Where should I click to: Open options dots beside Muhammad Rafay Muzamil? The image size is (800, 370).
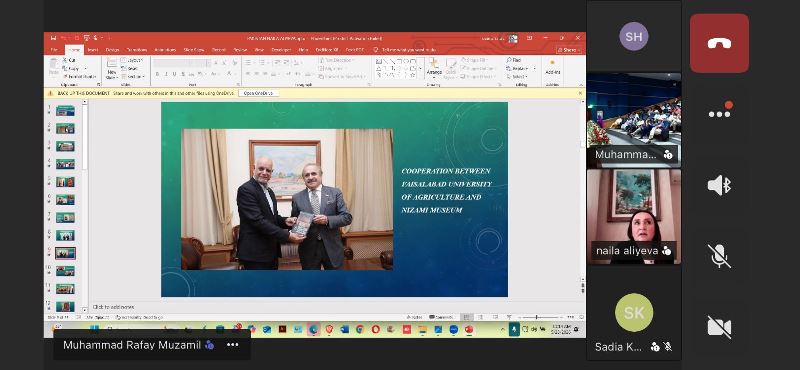coord(233,345)
